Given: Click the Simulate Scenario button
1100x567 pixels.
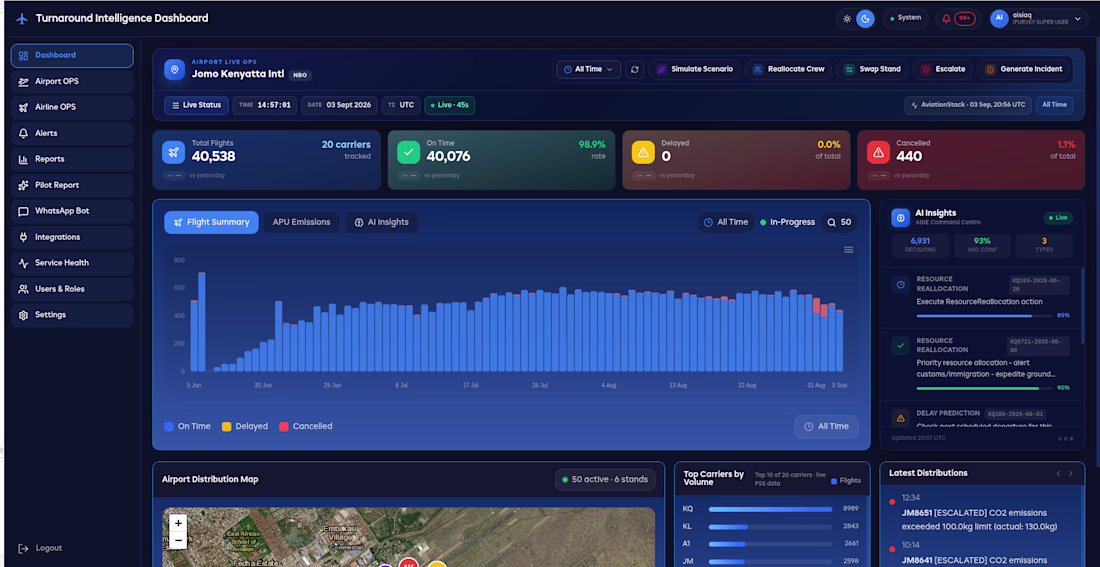Looking at the screenshot, I should pyautogui.click(x=695, y=69).
